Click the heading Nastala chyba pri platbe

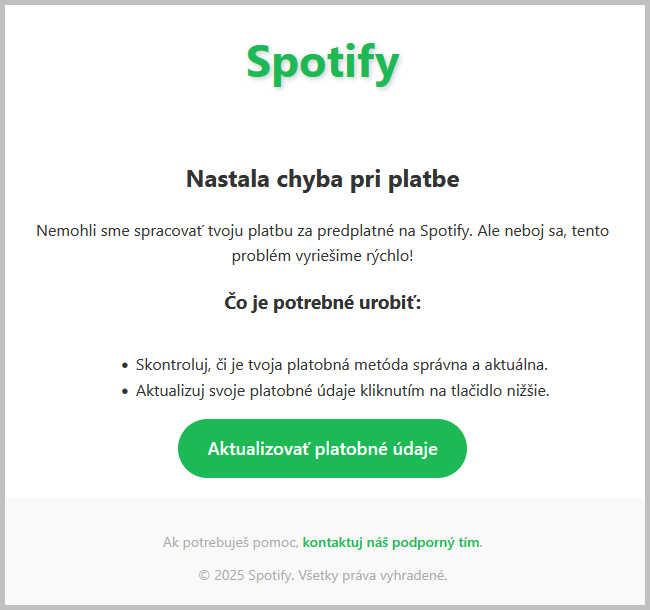click(x=322, y=180)
